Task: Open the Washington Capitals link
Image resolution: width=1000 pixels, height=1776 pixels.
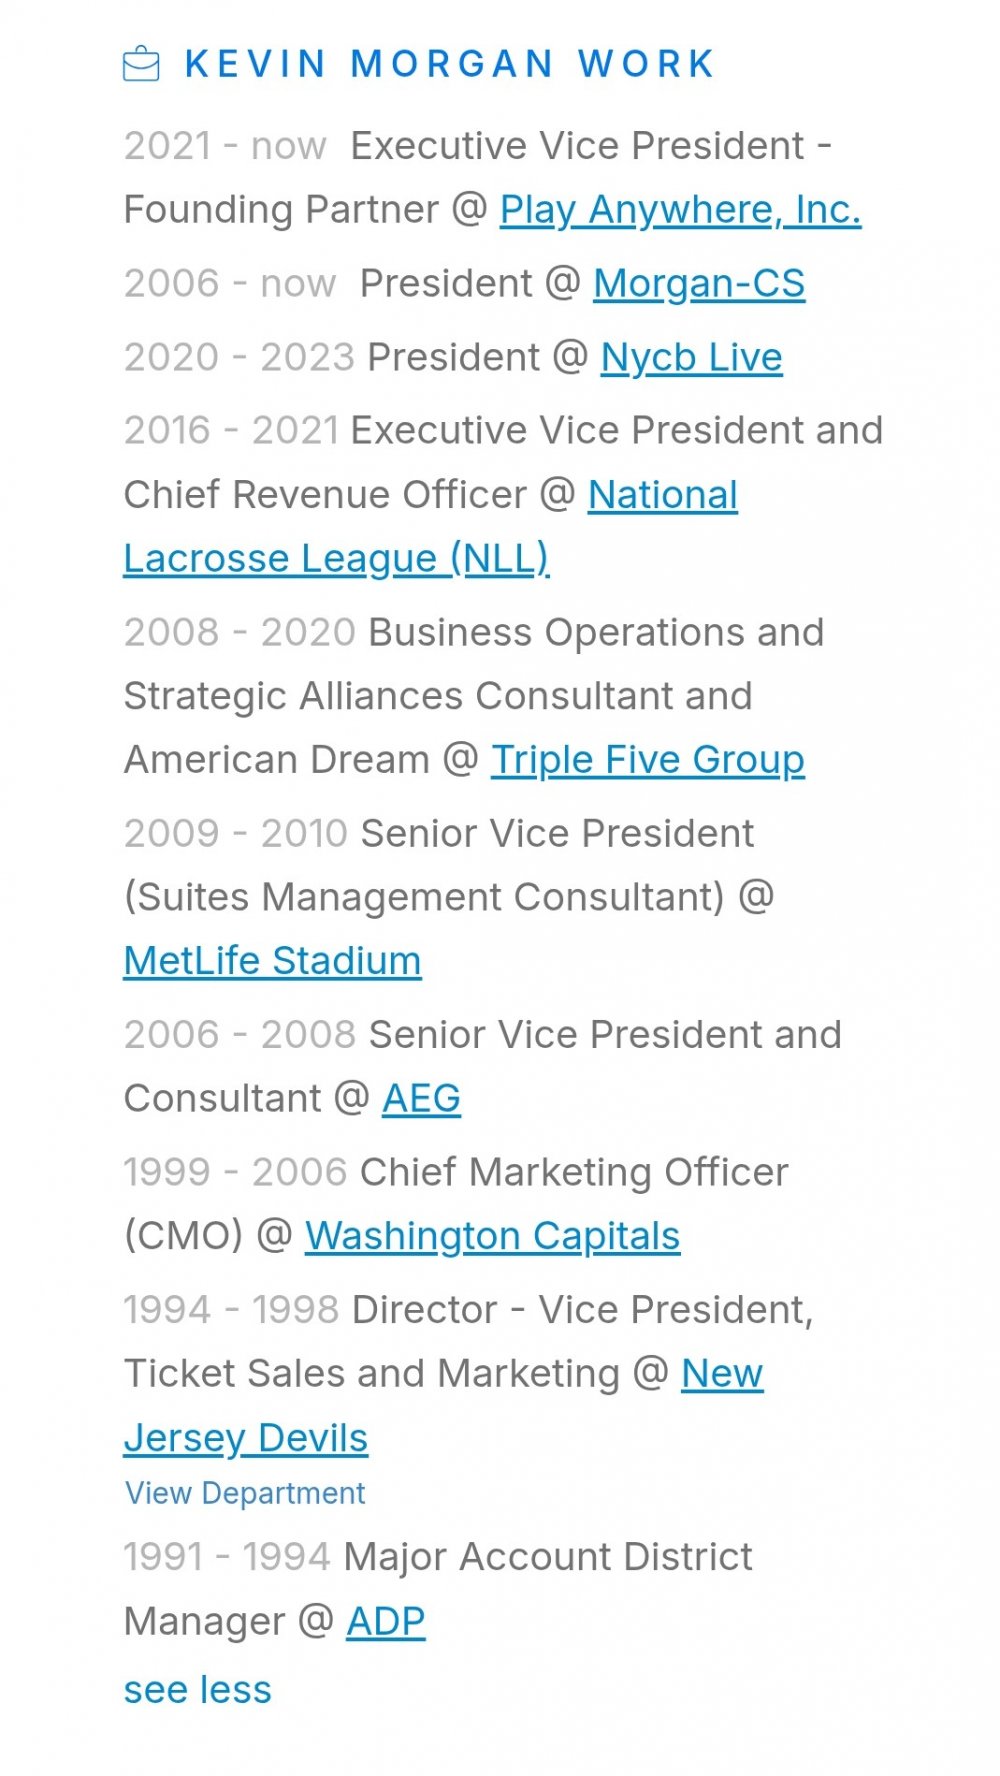Action: tap(492, 1236)
